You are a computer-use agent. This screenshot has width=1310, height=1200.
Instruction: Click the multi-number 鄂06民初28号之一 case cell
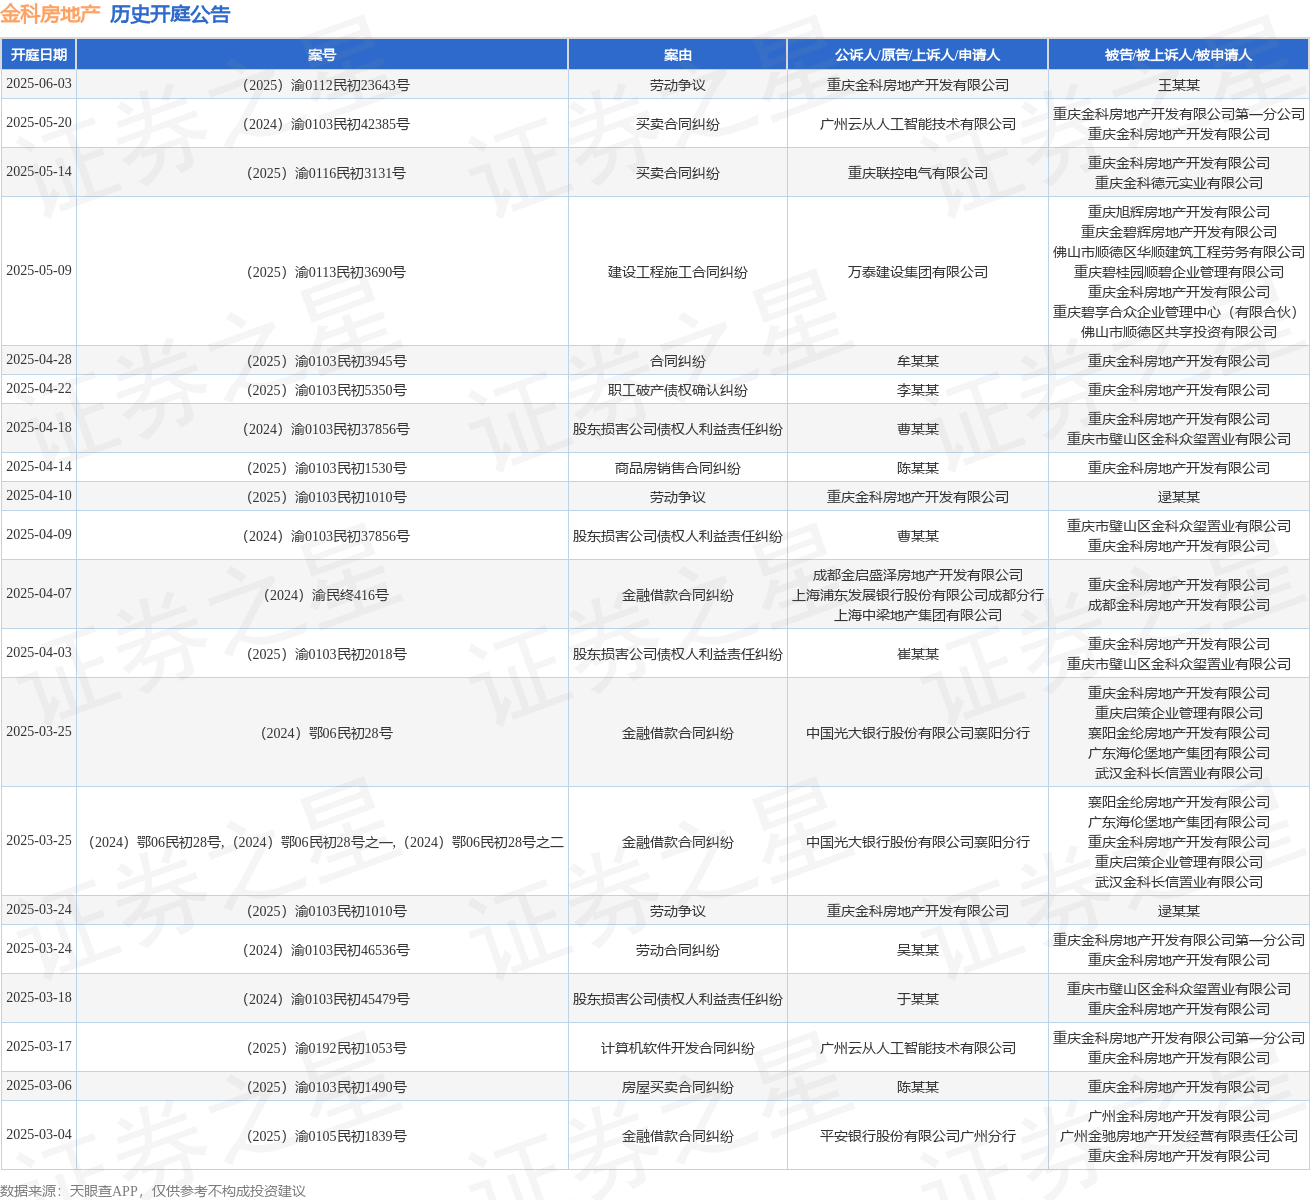pos(322,842)
